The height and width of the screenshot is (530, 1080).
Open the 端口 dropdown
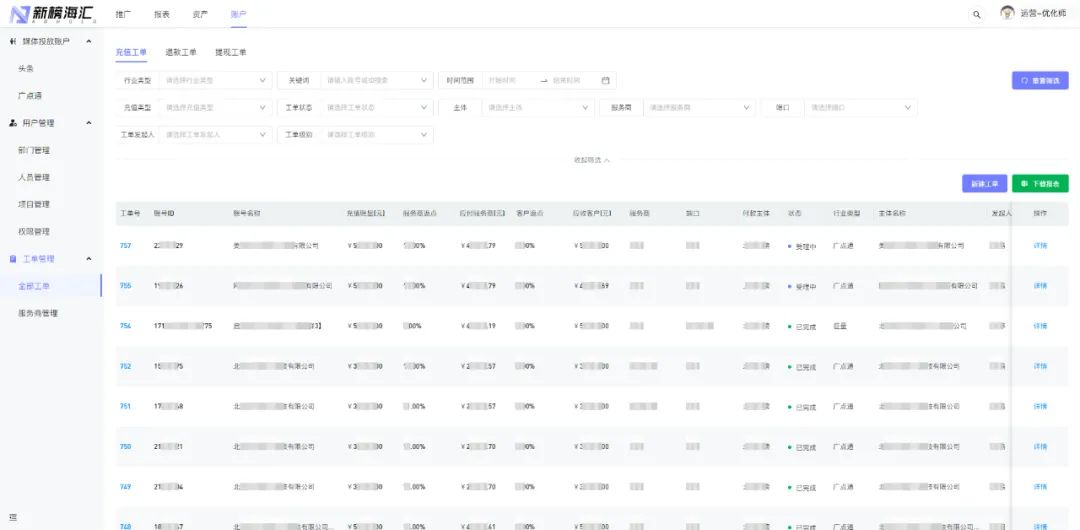point(860,108)
